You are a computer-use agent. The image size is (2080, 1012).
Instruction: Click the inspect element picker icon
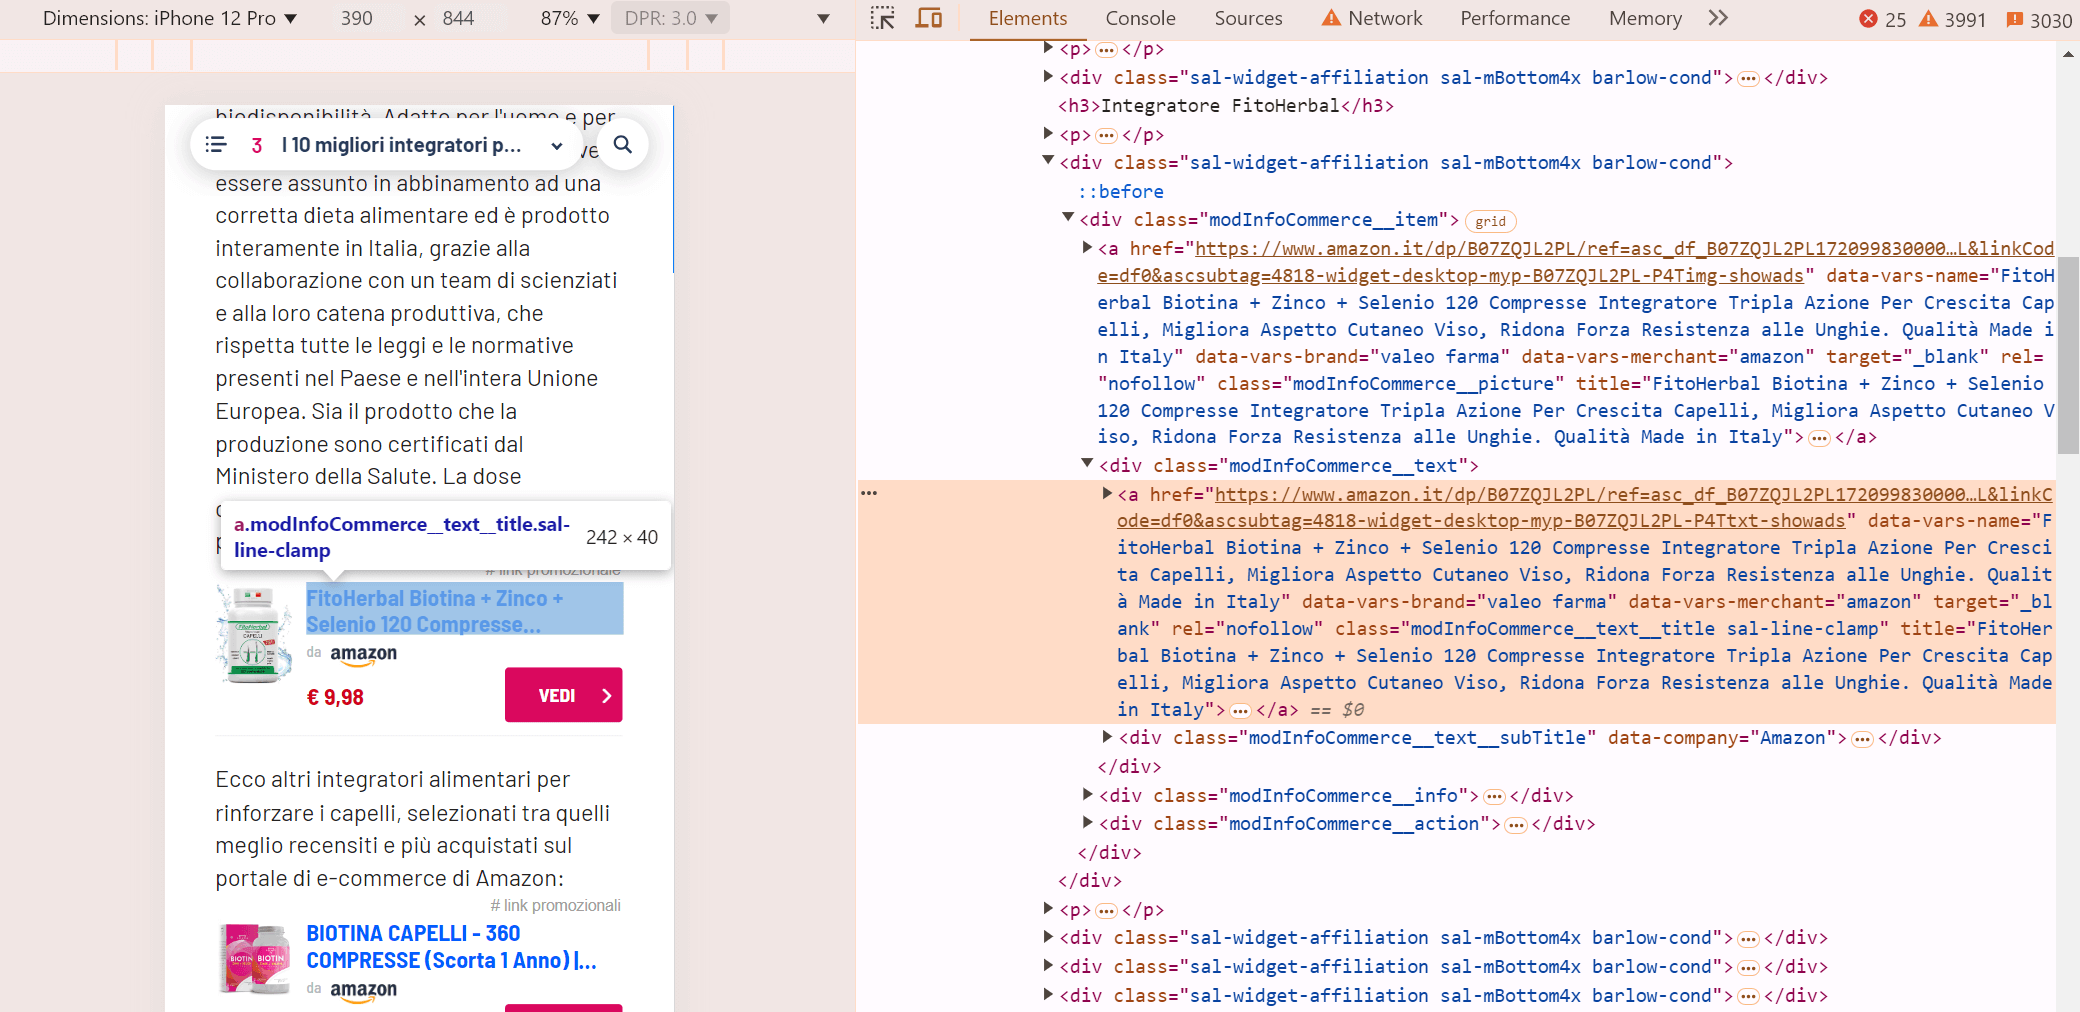pyautogui.click(x=882, y=18)
